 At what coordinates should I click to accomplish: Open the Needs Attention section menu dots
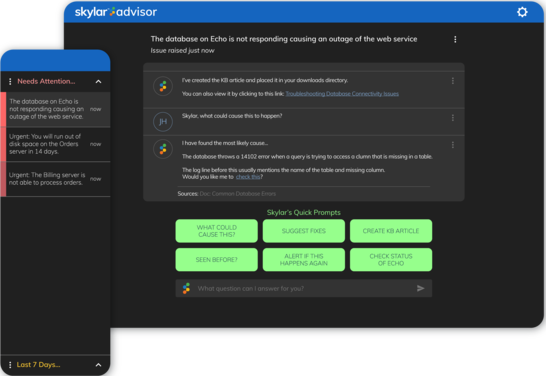(10, 81)
